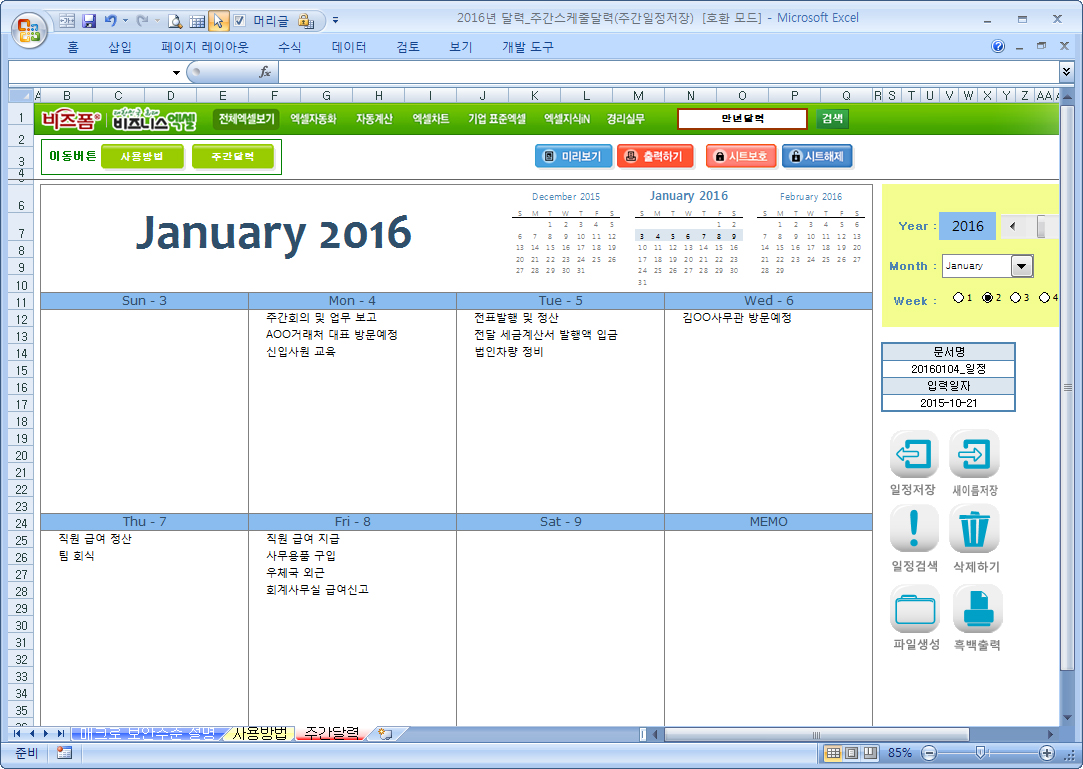Screen dimensions: 1083x769
Task: Switch to Page Layout view in status bar
Action: point(852,753)
